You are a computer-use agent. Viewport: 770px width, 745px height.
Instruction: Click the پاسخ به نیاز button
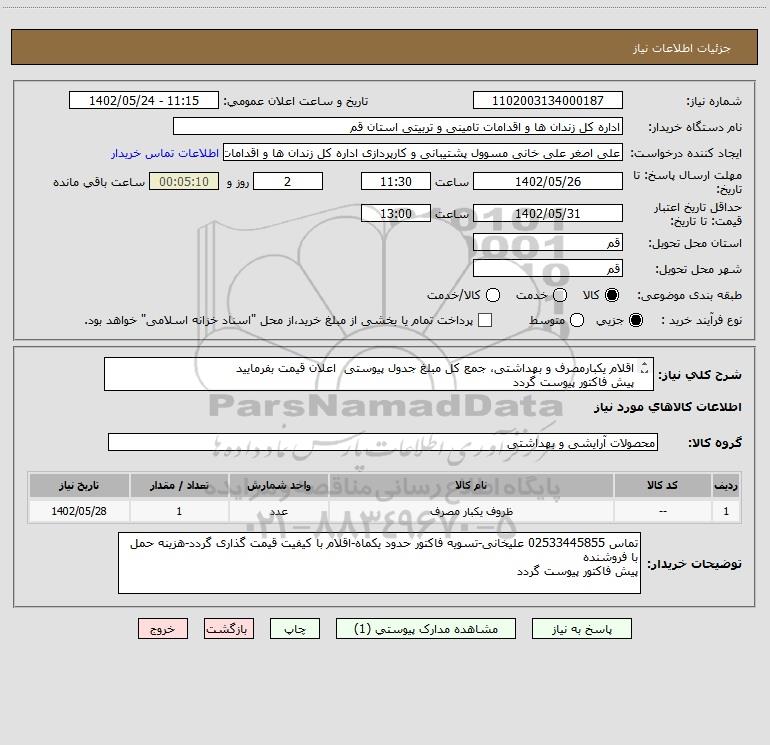coord(581,629)
